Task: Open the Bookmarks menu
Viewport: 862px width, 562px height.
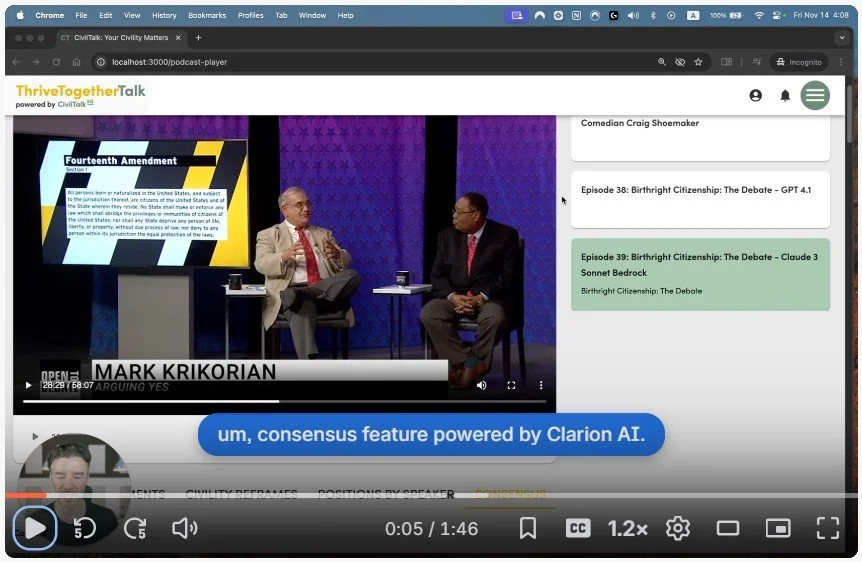Action: 207,15
